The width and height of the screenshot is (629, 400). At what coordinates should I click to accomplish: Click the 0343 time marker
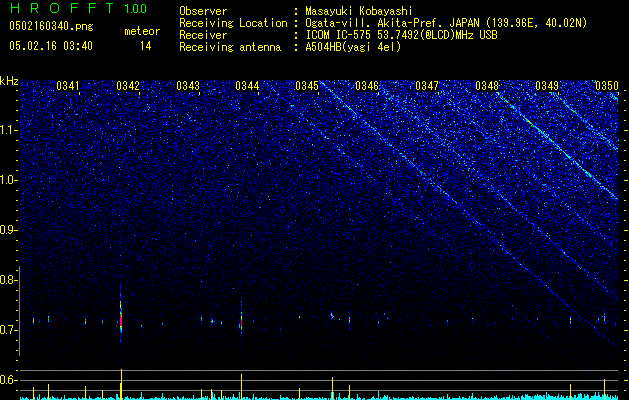[x=188, y=86]
